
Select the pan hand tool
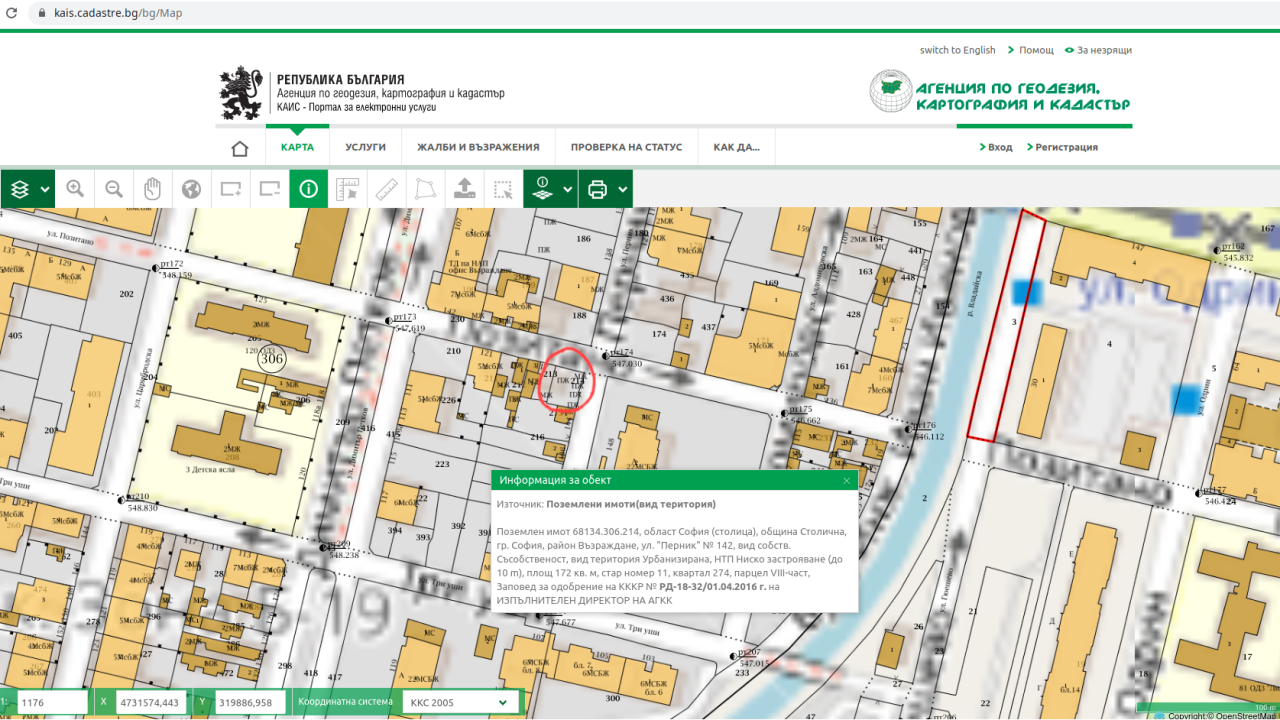153,189
